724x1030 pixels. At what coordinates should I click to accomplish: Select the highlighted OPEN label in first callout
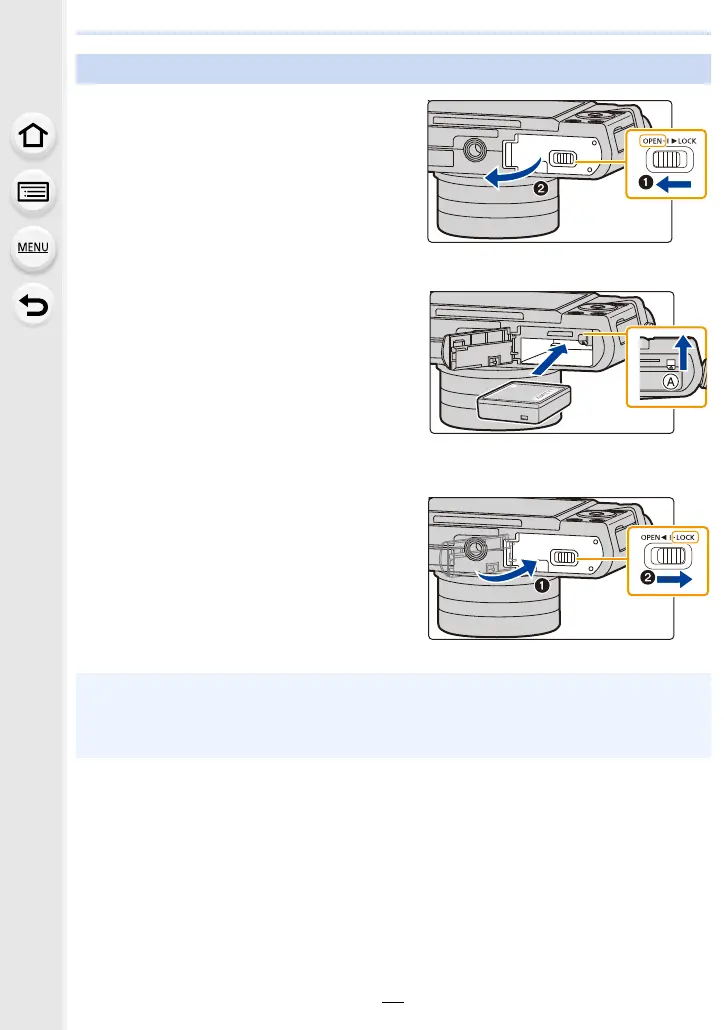tap(652, 141)
